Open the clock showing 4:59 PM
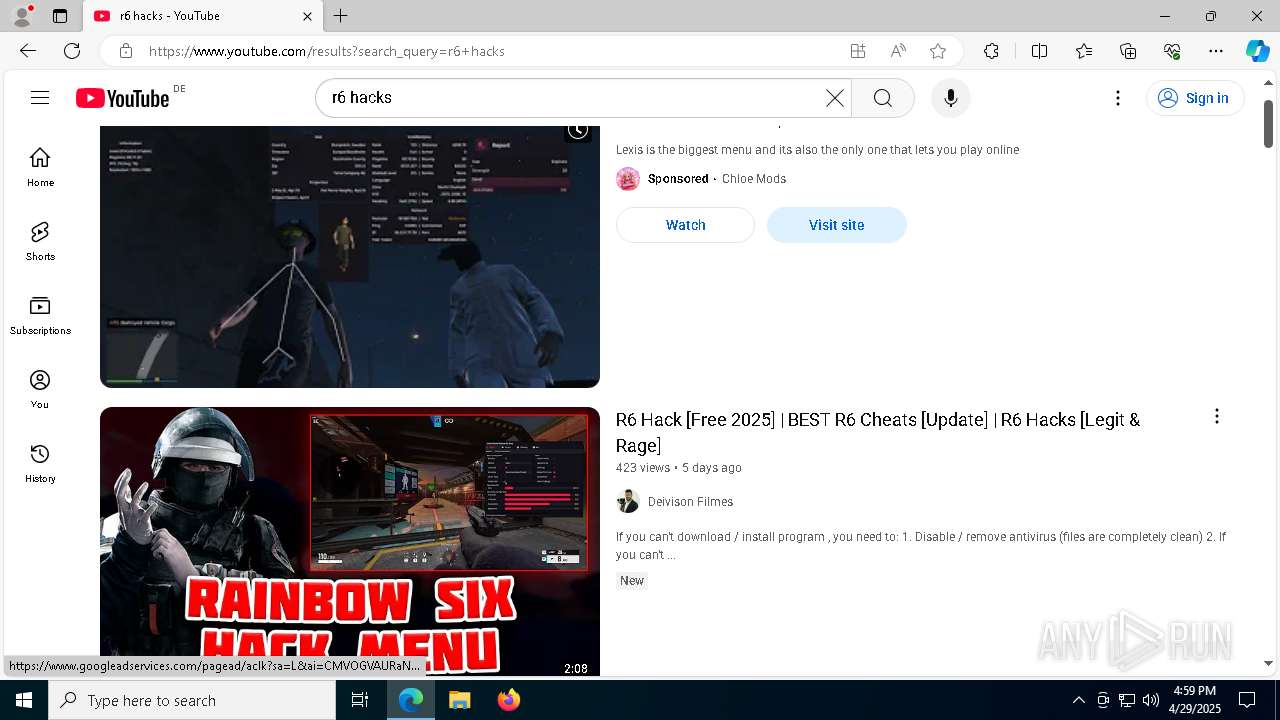This screenshot has height=720, width=1280. [x=1194, y=700]
